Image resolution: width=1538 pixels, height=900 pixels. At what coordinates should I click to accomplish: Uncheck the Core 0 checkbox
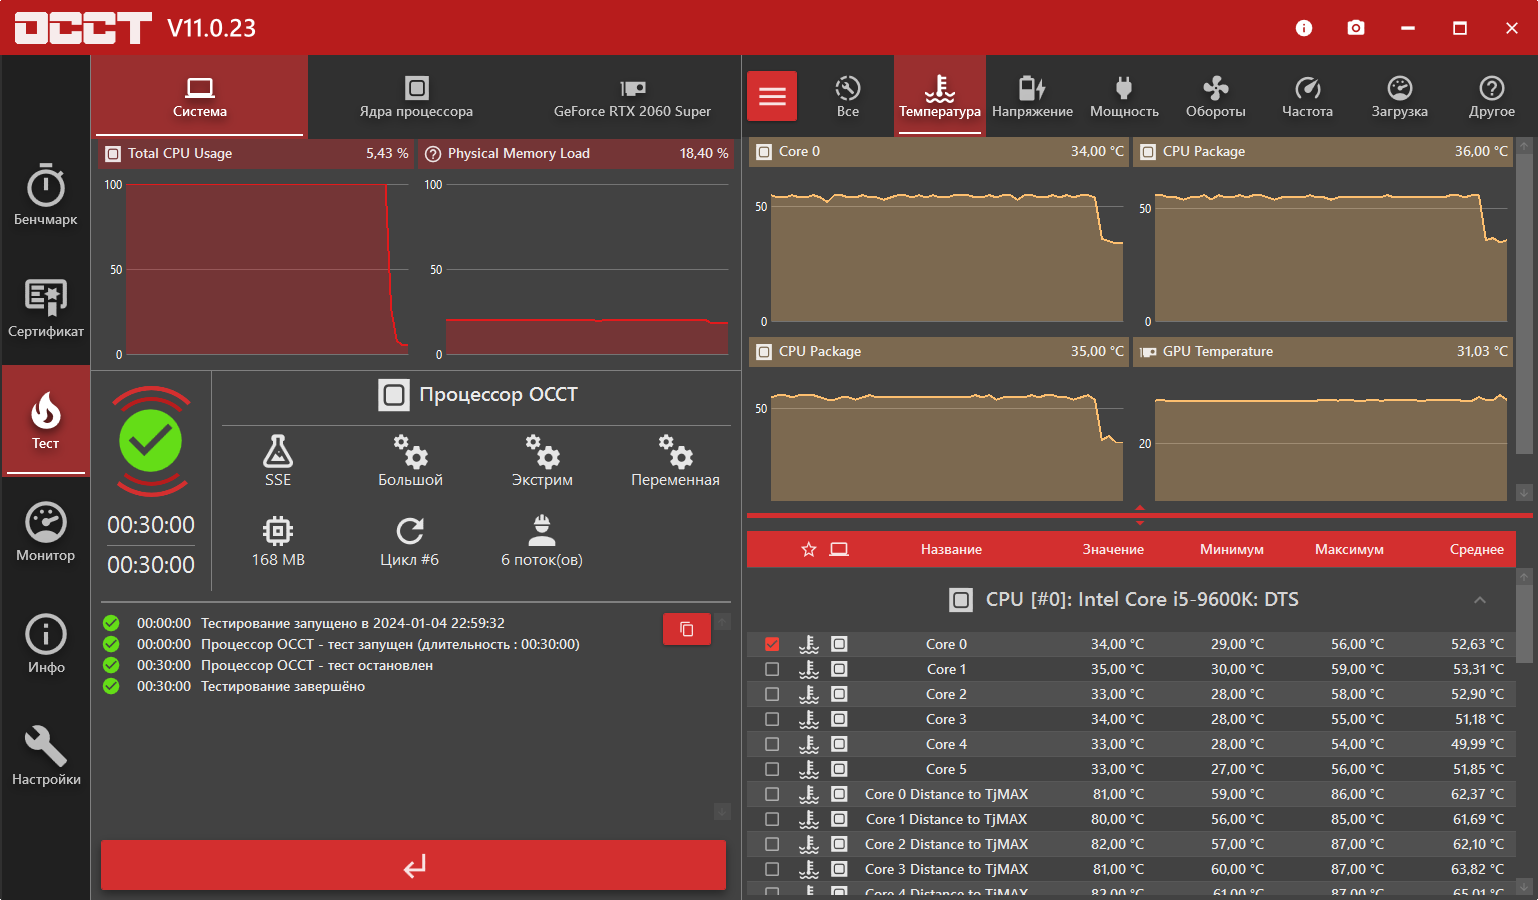pos(772,644)
